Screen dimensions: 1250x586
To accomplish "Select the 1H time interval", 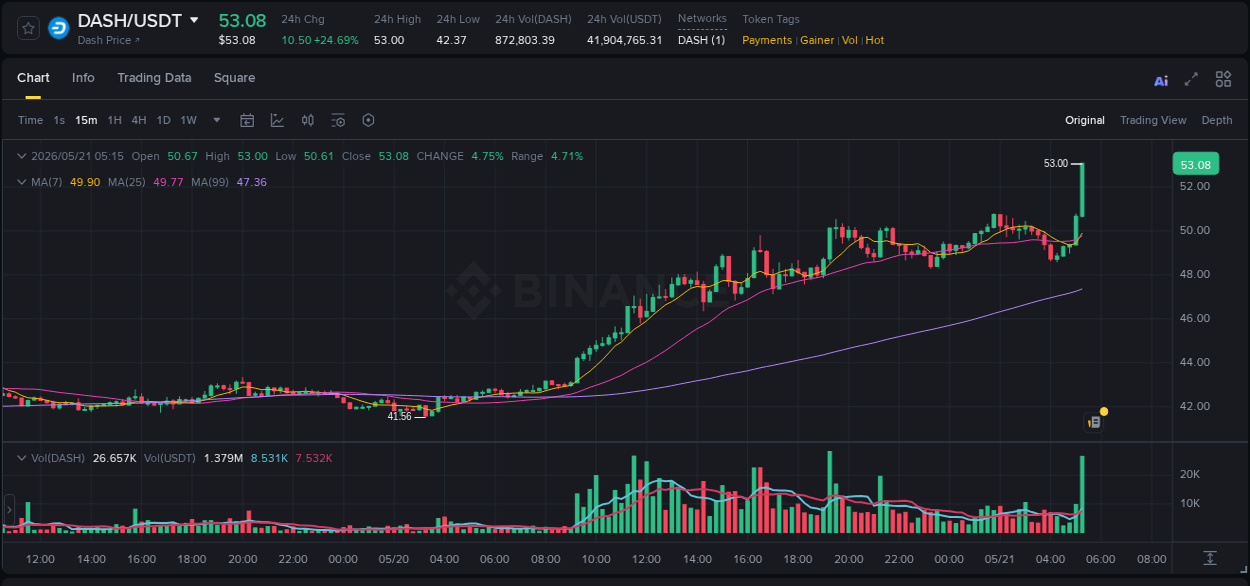I will (114, 120).
